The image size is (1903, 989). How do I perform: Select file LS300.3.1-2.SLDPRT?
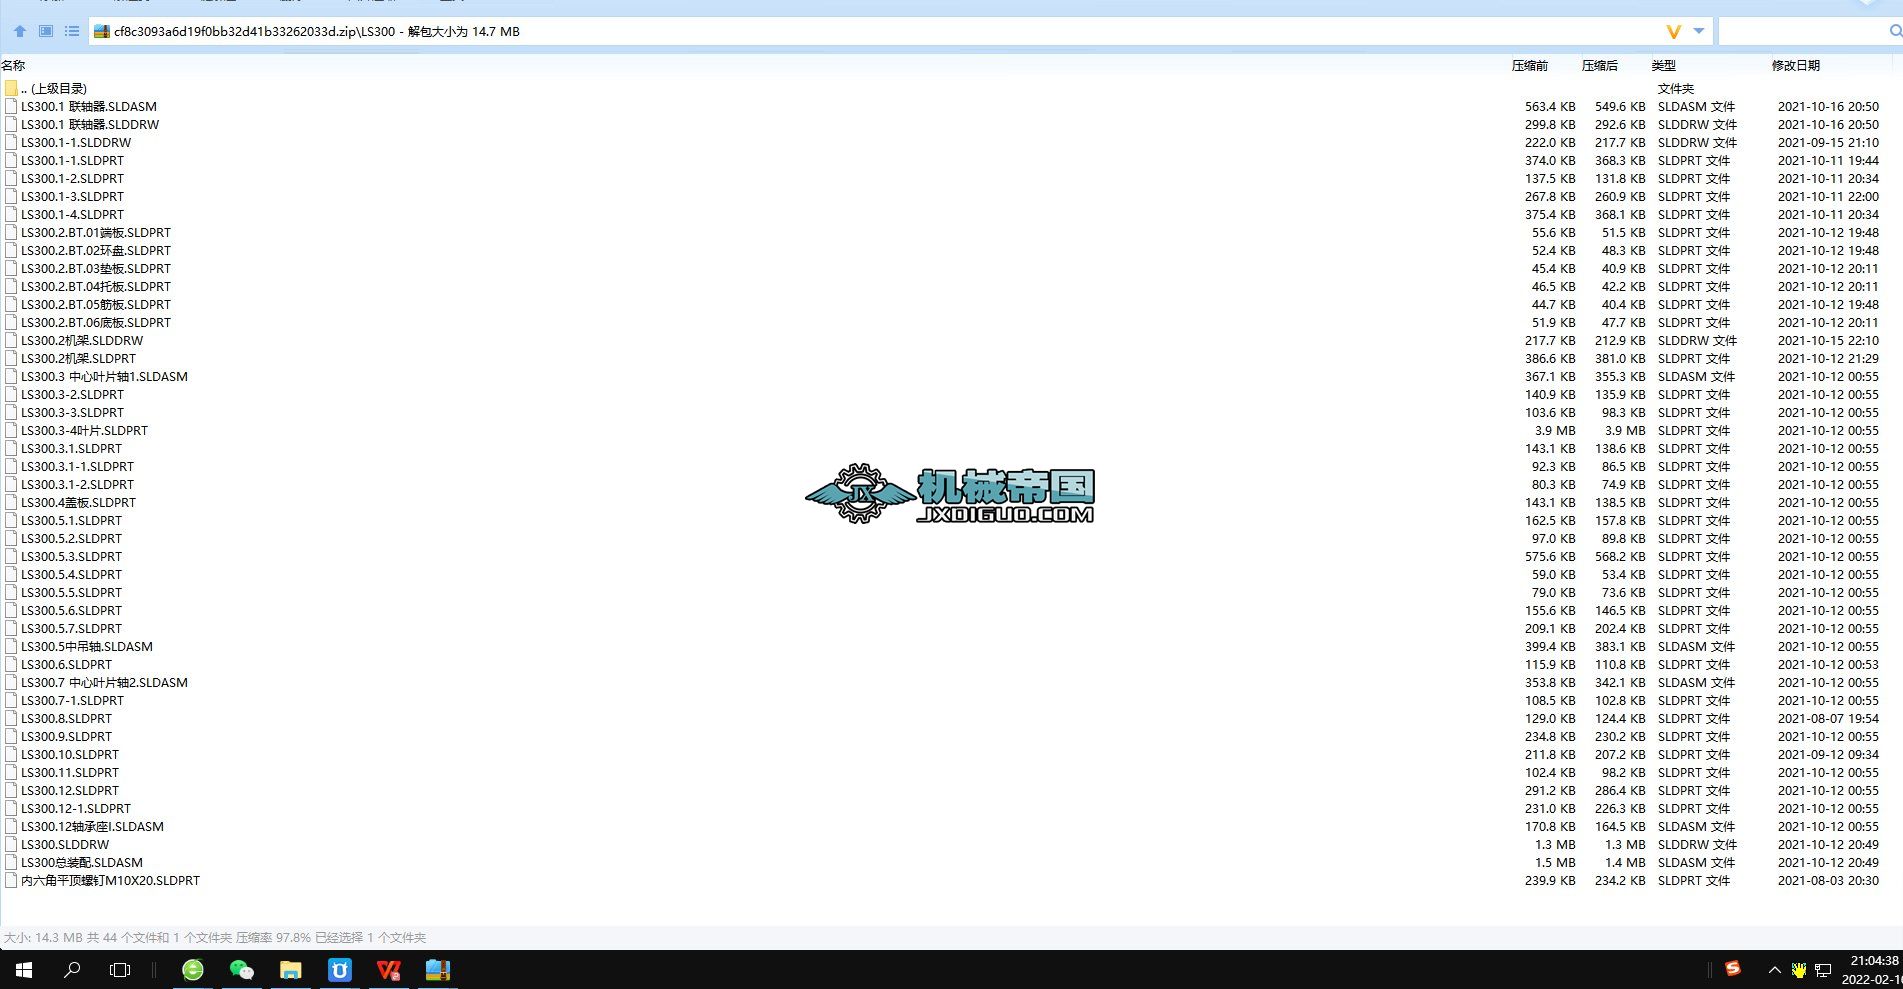pos(77,484)
